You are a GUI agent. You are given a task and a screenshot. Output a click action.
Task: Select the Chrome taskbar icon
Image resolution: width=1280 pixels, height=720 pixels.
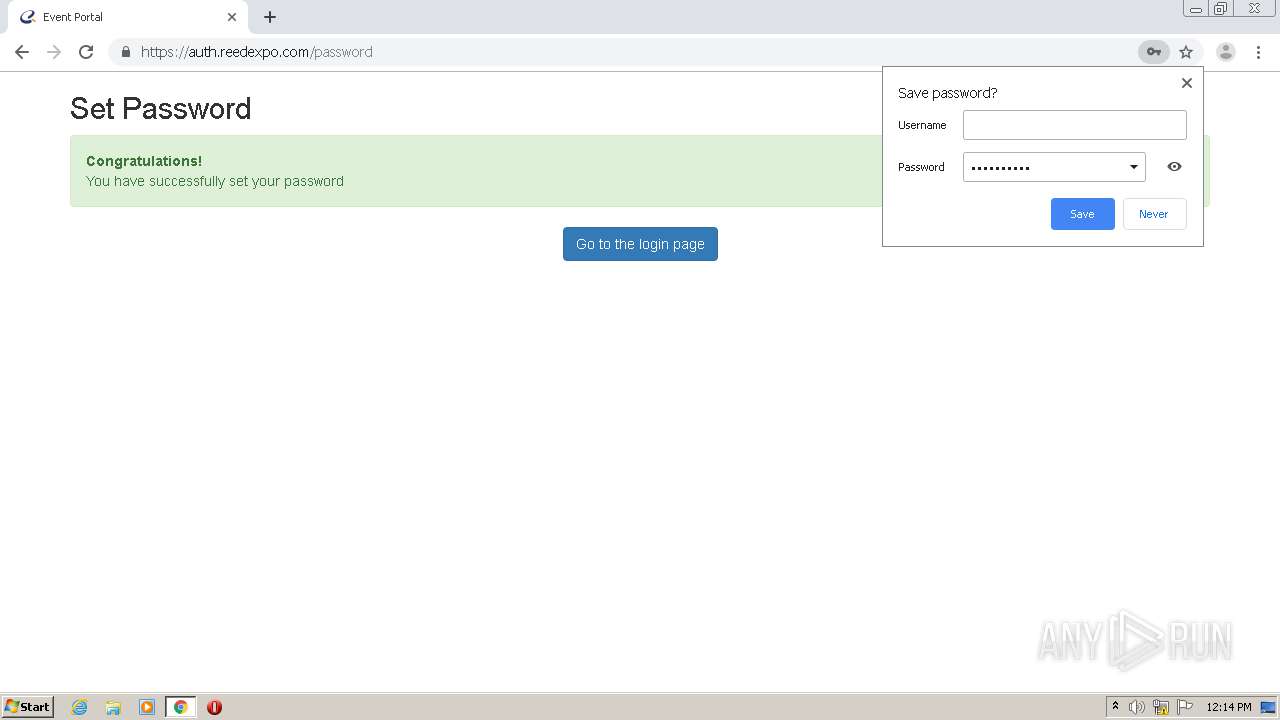pyautogui.click(x=180, y=707)
